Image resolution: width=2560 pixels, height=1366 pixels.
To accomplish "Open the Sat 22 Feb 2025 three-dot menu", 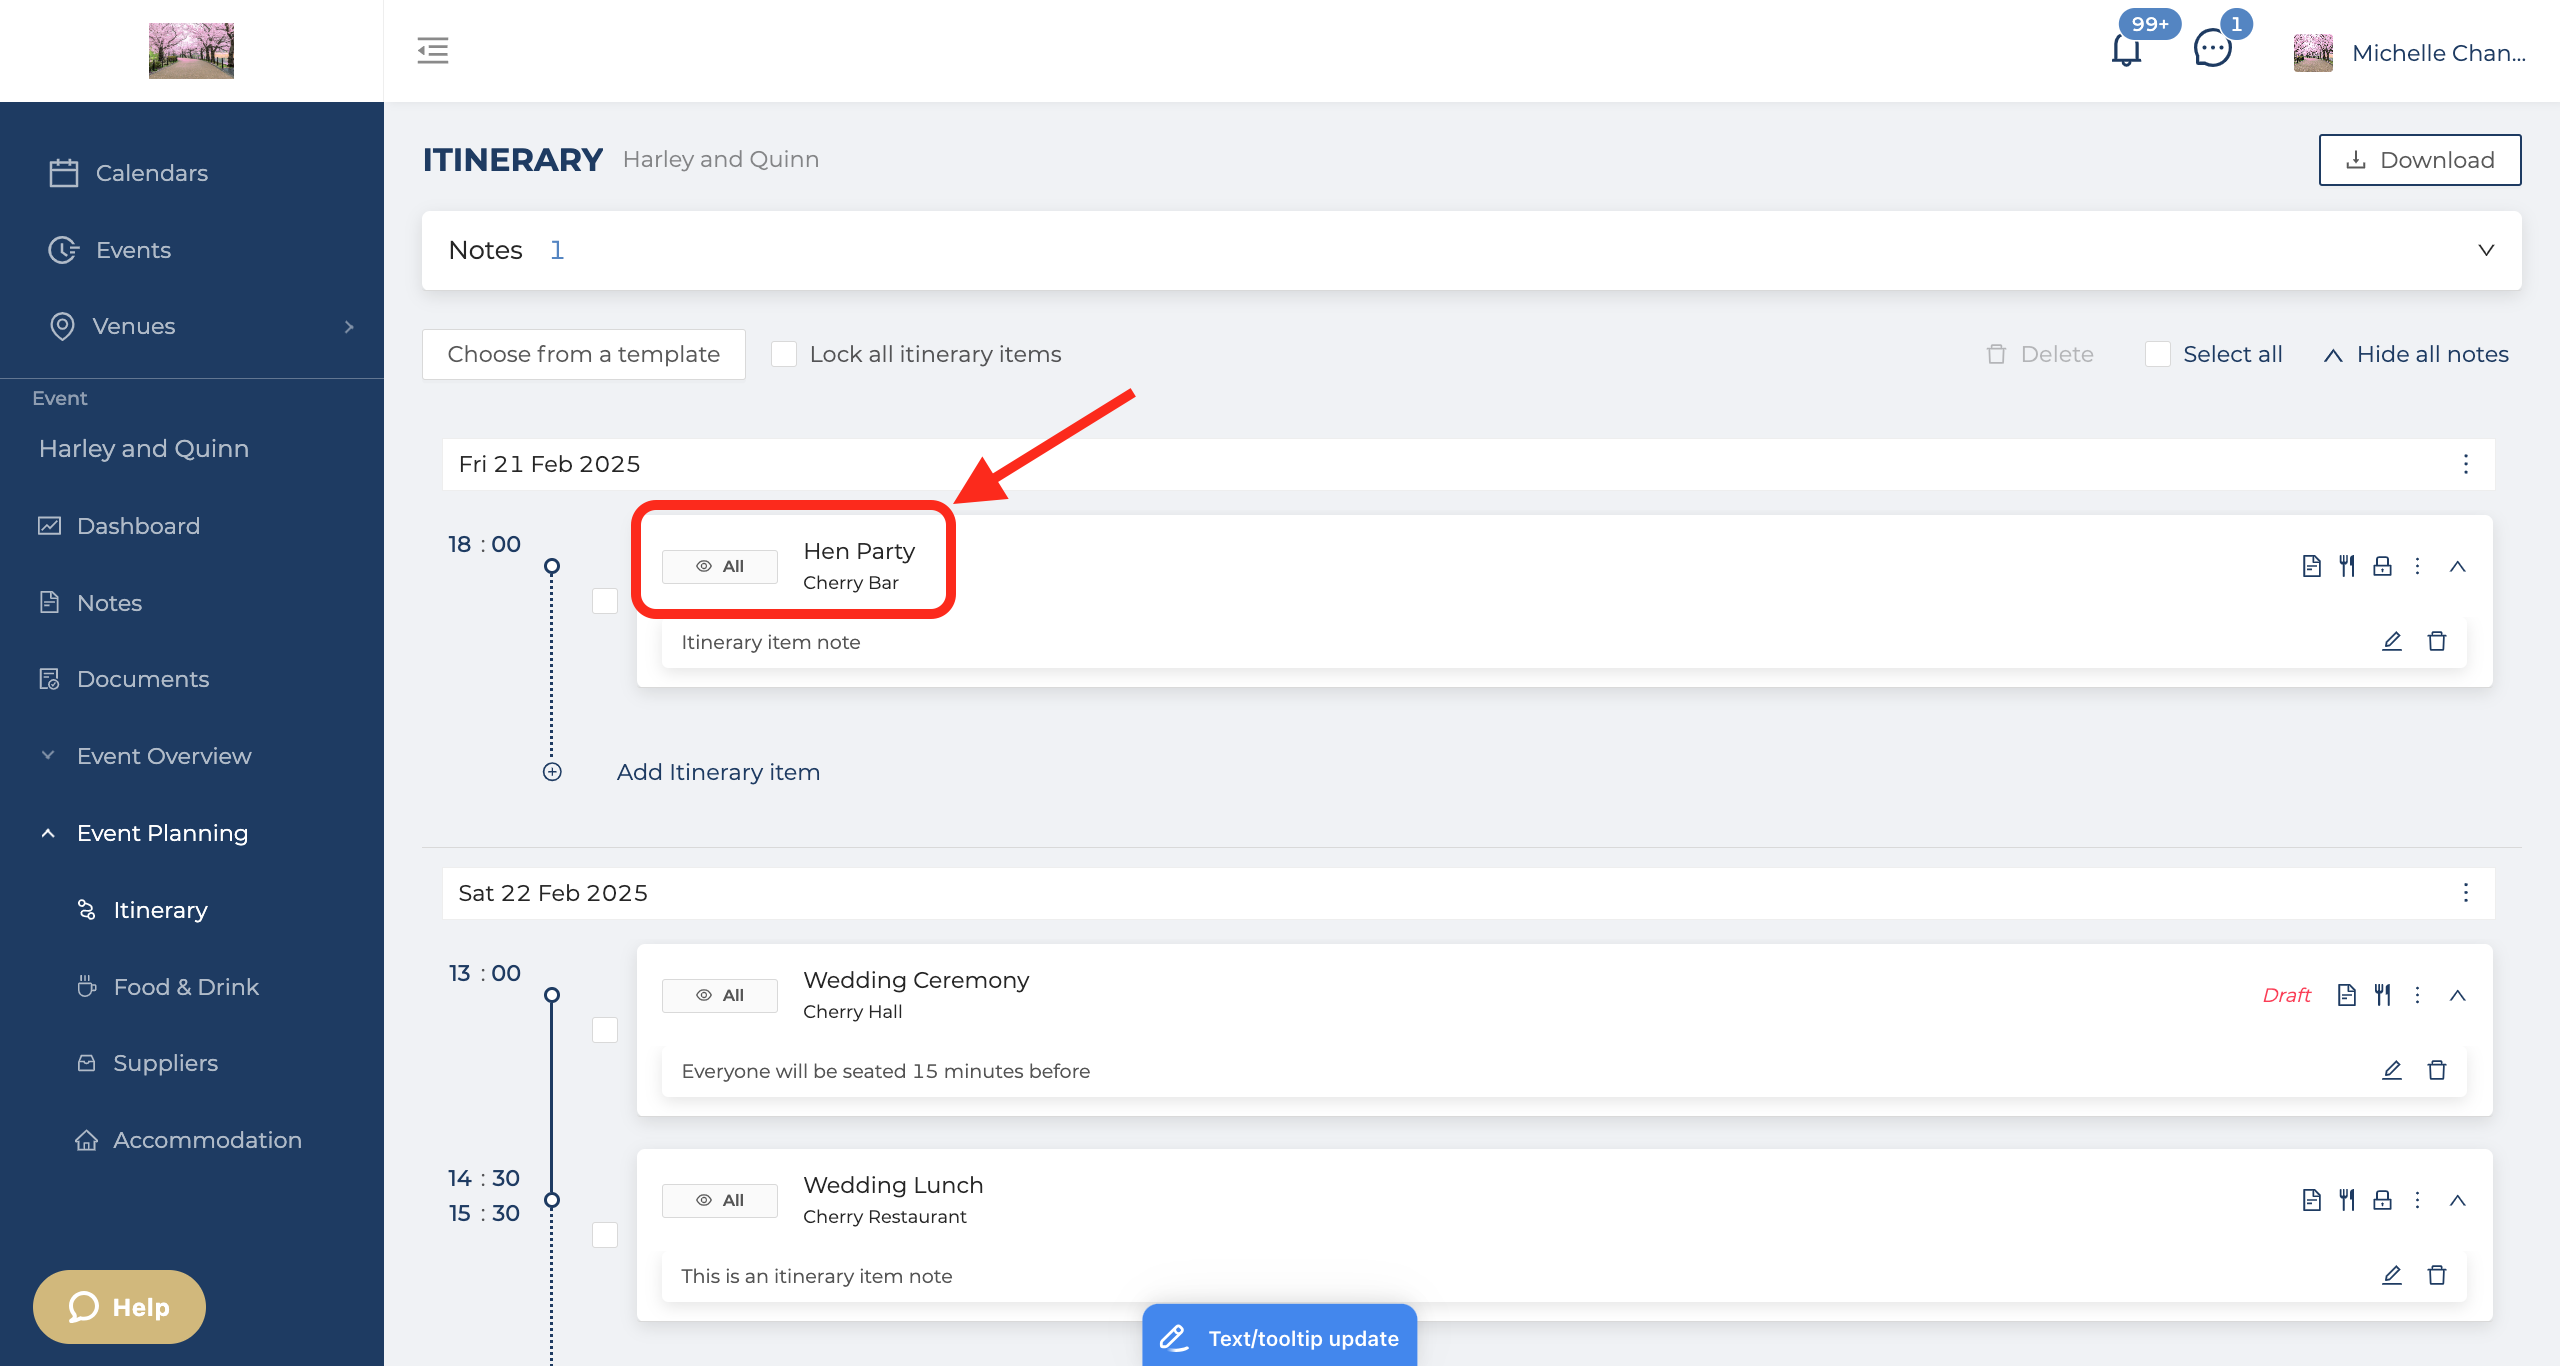I will [2466, 893].
